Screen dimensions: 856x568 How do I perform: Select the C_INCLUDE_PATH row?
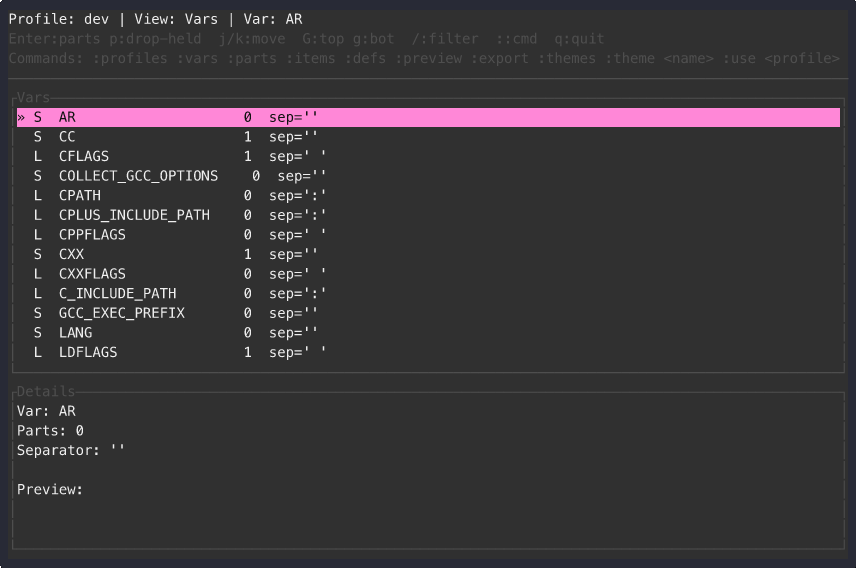[428, 294]
